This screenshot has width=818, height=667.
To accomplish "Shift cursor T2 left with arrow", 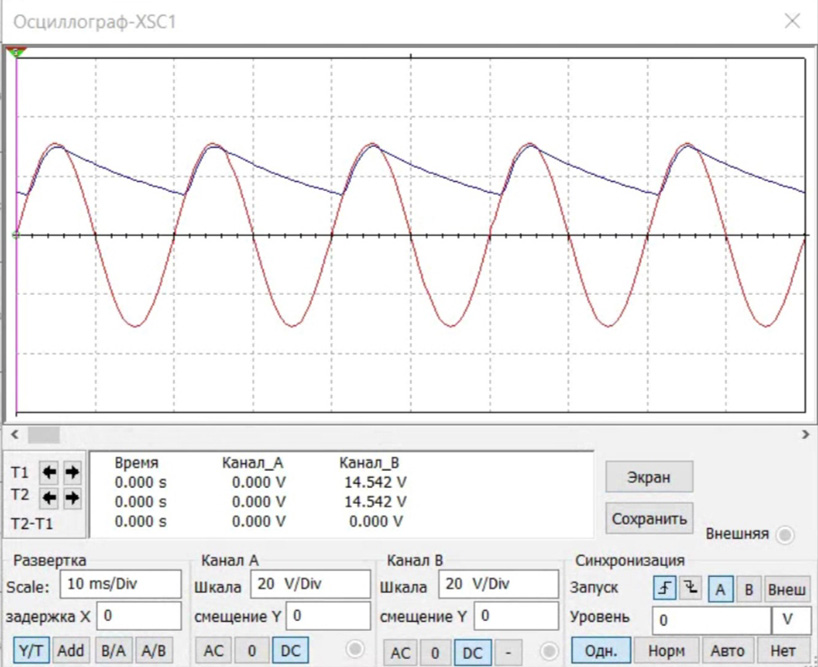I will (51, 495).
